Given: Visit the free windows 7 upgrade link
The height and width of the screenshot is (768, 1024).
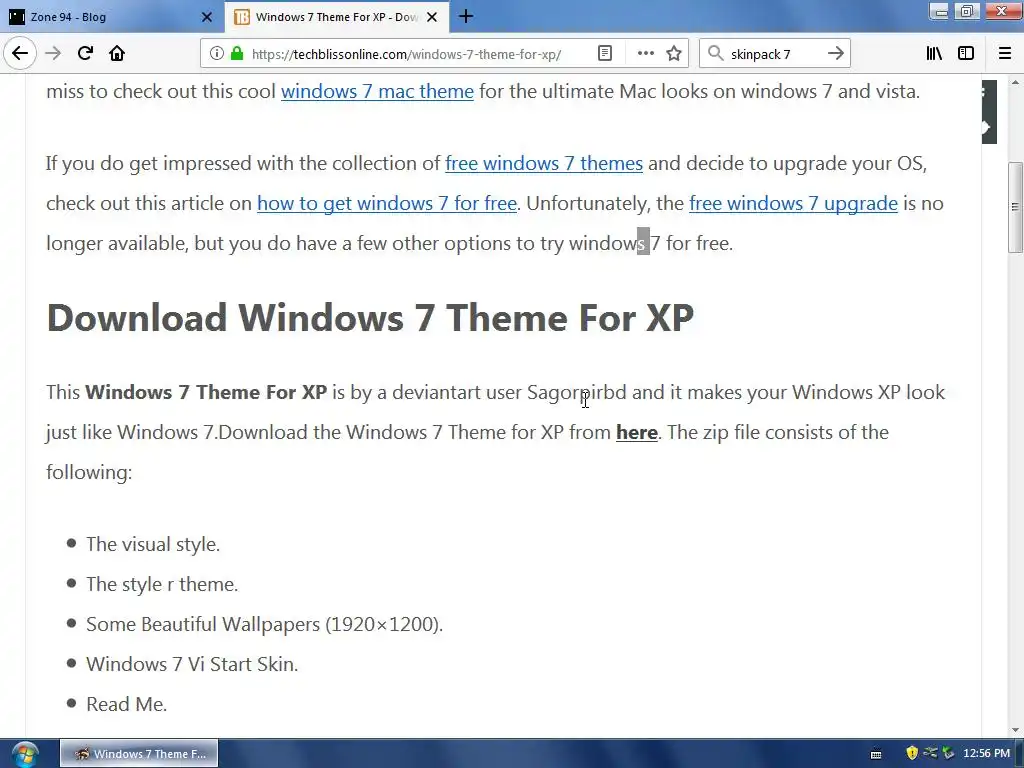Looking at the screenshot, I should [x=793, y=204].
